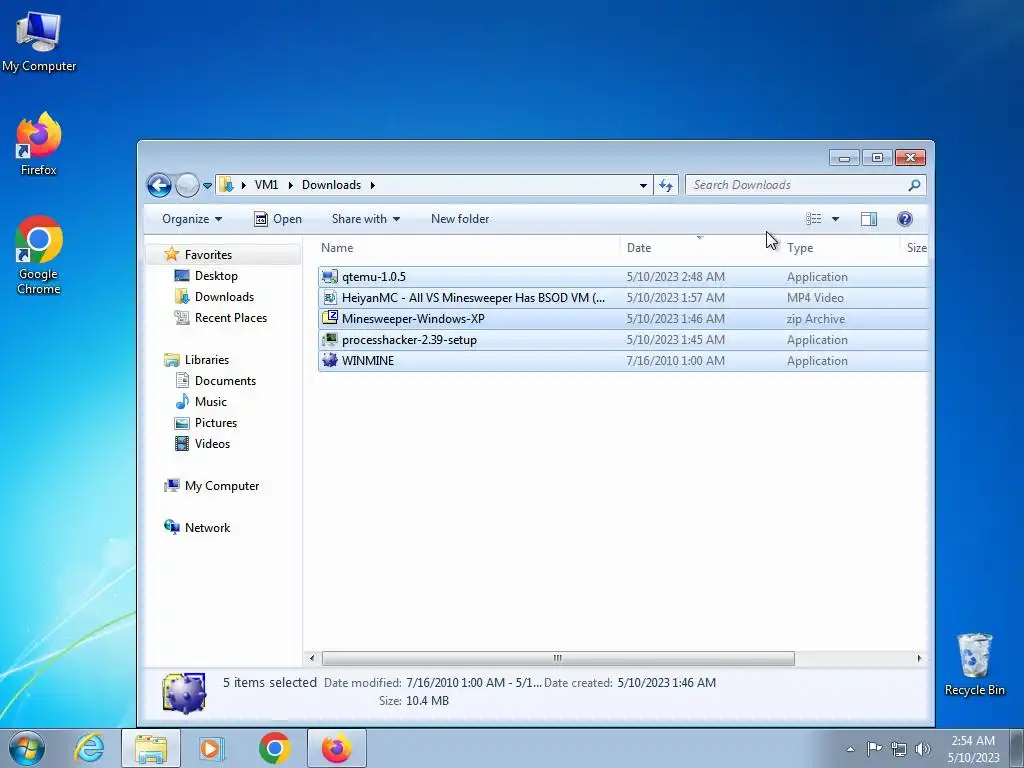Select Libraries in the navigation pane

click(x=206, y=360)
